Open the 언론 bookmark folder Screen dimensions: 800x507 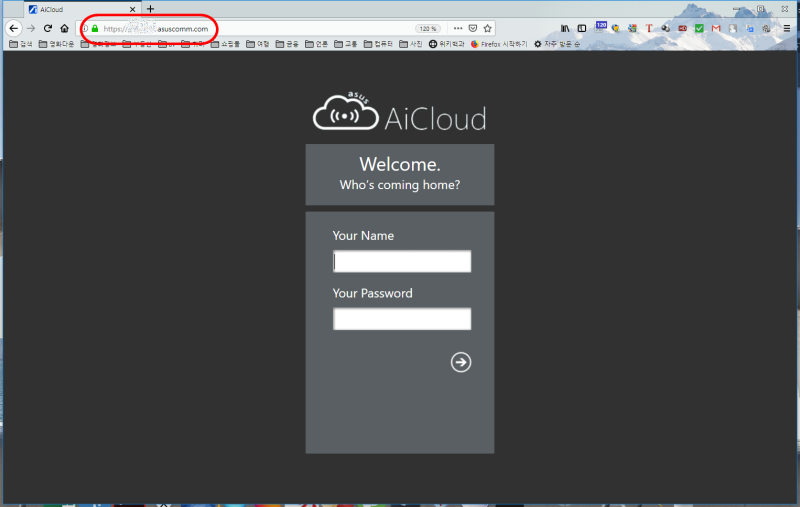tap(316, 44)
